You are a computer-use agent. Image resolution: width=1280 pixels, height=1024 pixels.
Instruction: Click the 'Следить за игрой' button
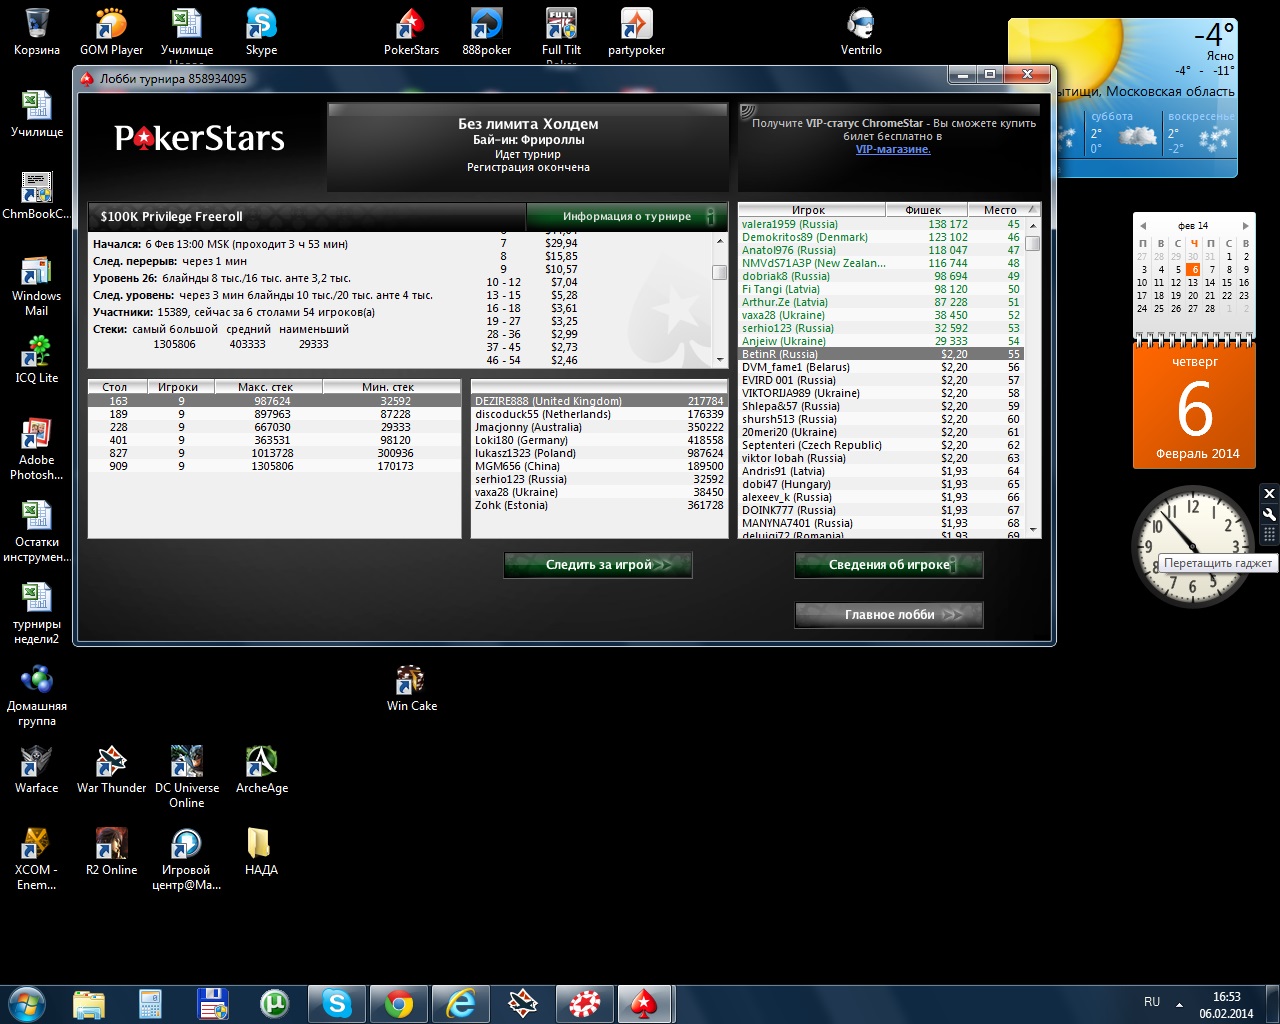point(598,565)
